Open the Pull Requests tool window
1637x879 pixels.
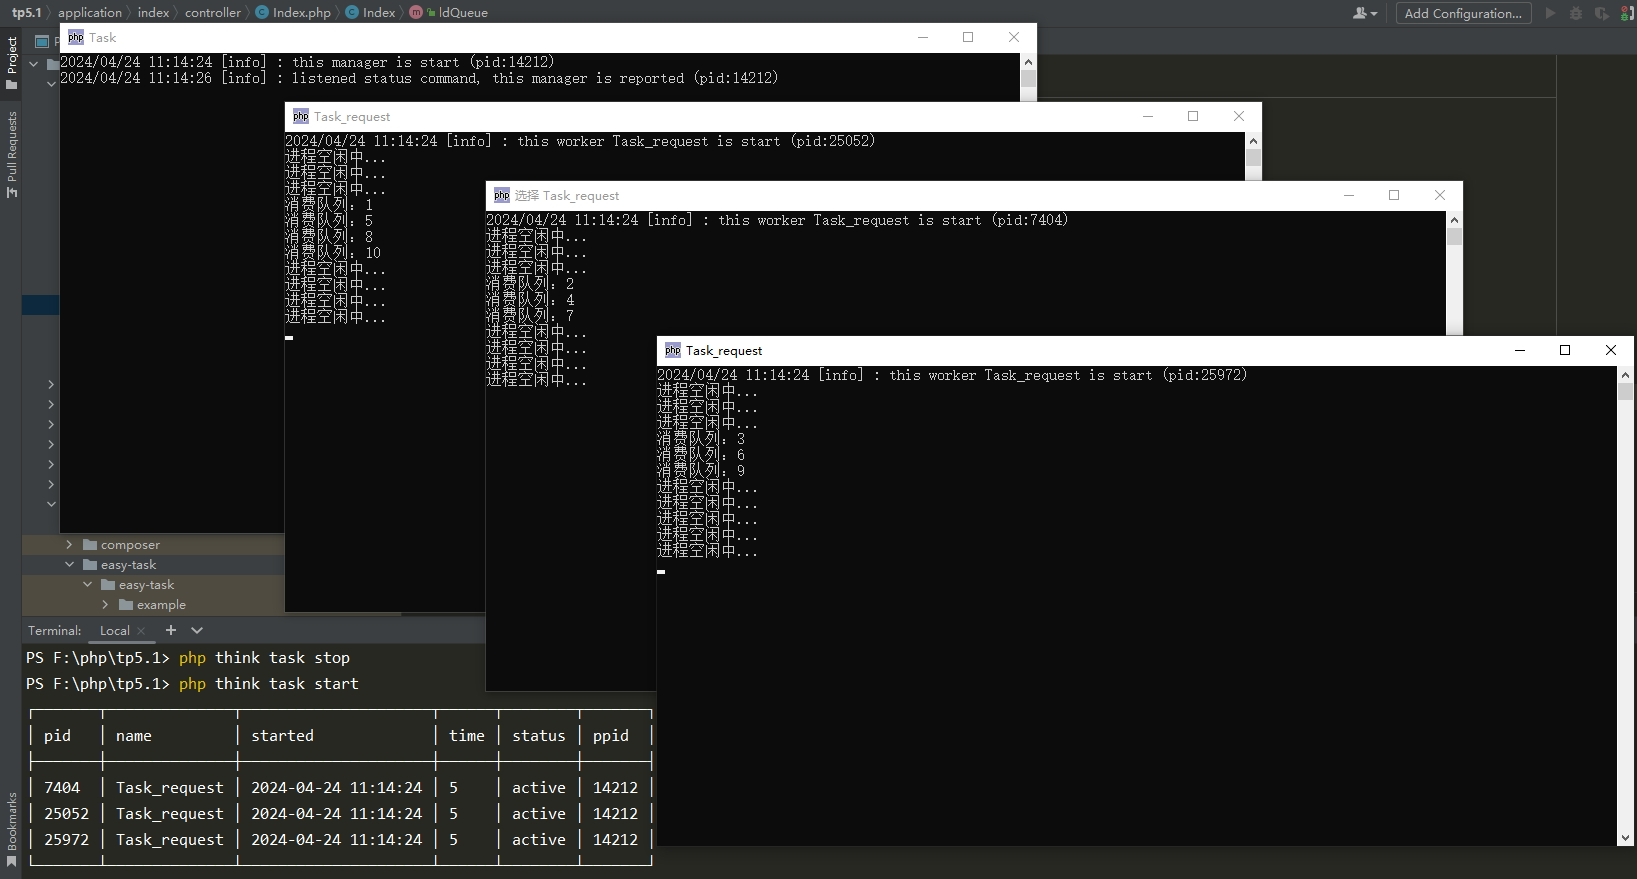(11, 154)
